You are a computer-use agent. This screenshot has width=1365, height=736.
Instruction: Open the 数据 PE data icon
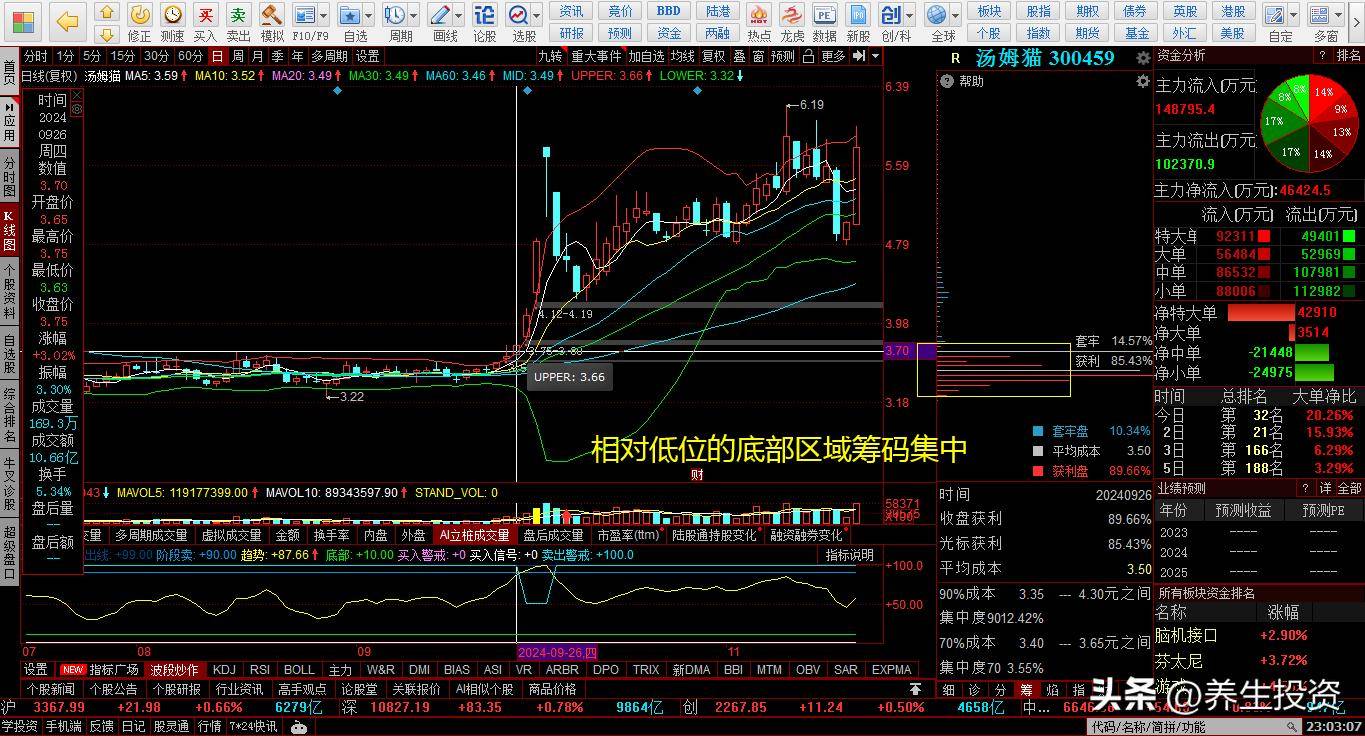pyautogui.click(x=825, y=15)
